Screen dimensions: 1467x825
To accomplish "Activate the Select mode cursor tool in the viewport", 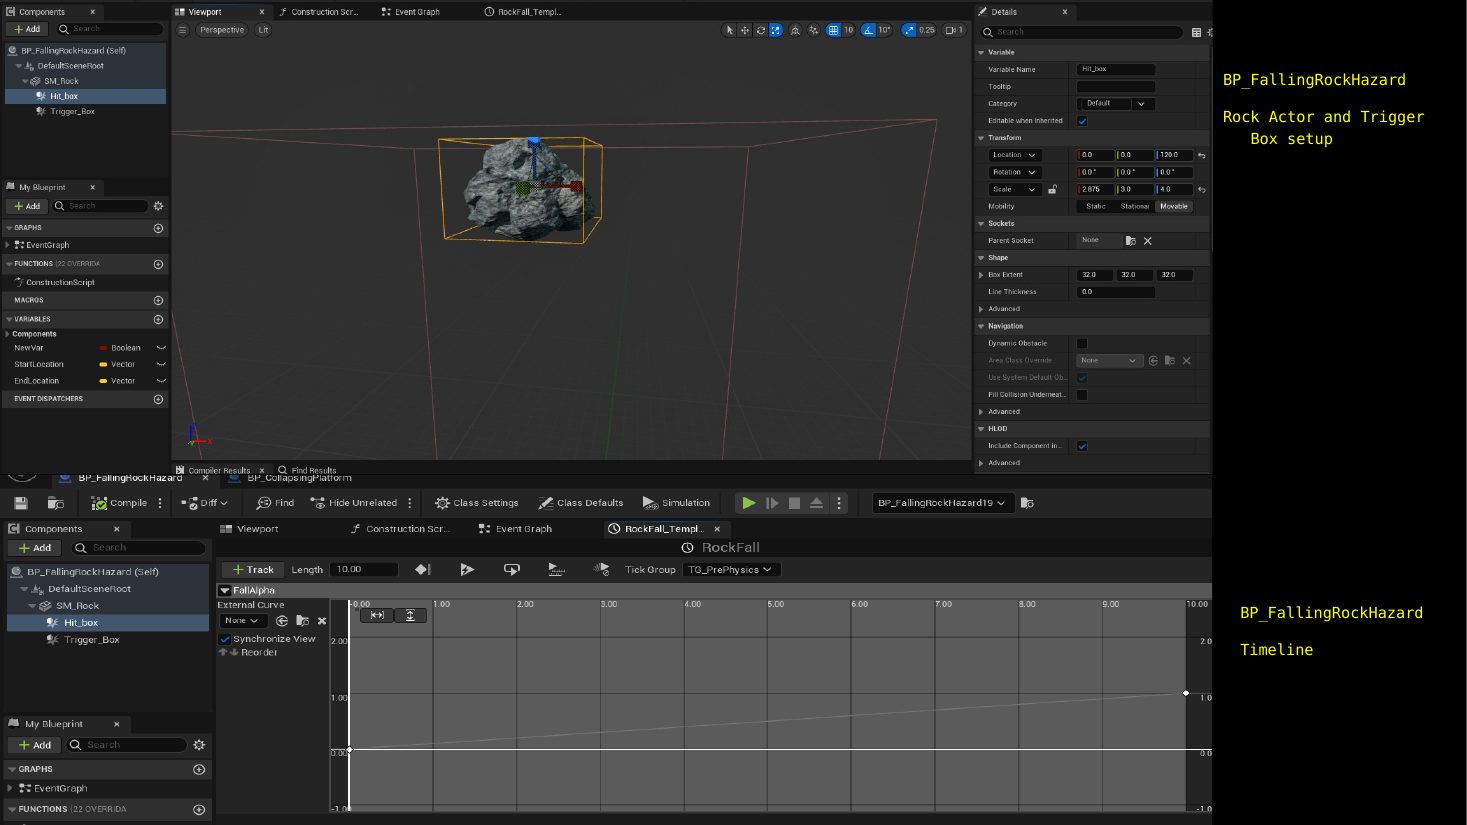I will pyautogui.click(x=729, y=30).
